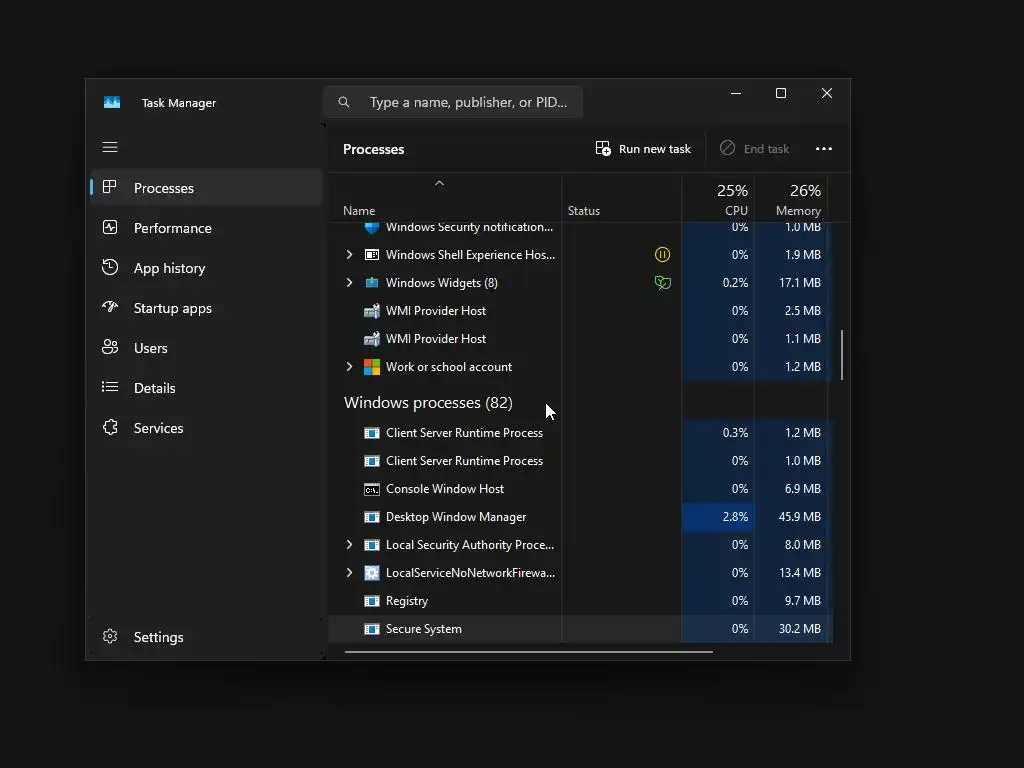This screenshot has width=1024, height=768.
Task: Click the Task Manager app icon
Action: coord(112,103)
